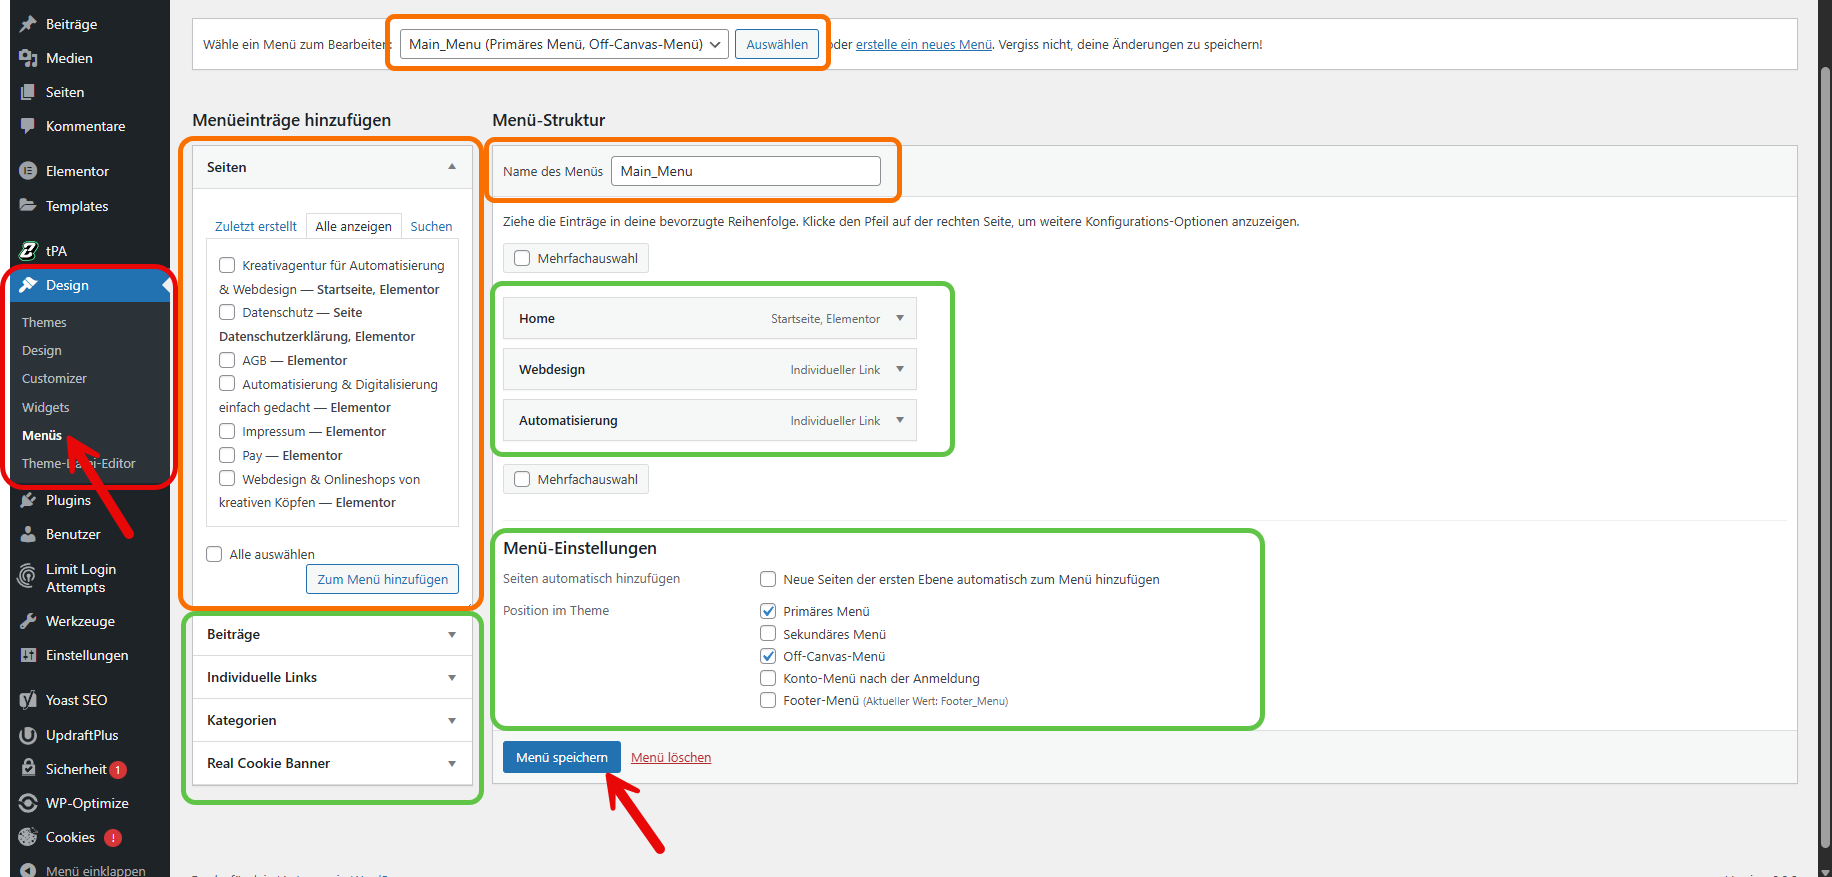The width and height of the screenshot is (1832, 877).
Task: Click the erstelle ein neues Menü link
Action: click(x=924, y=44)
